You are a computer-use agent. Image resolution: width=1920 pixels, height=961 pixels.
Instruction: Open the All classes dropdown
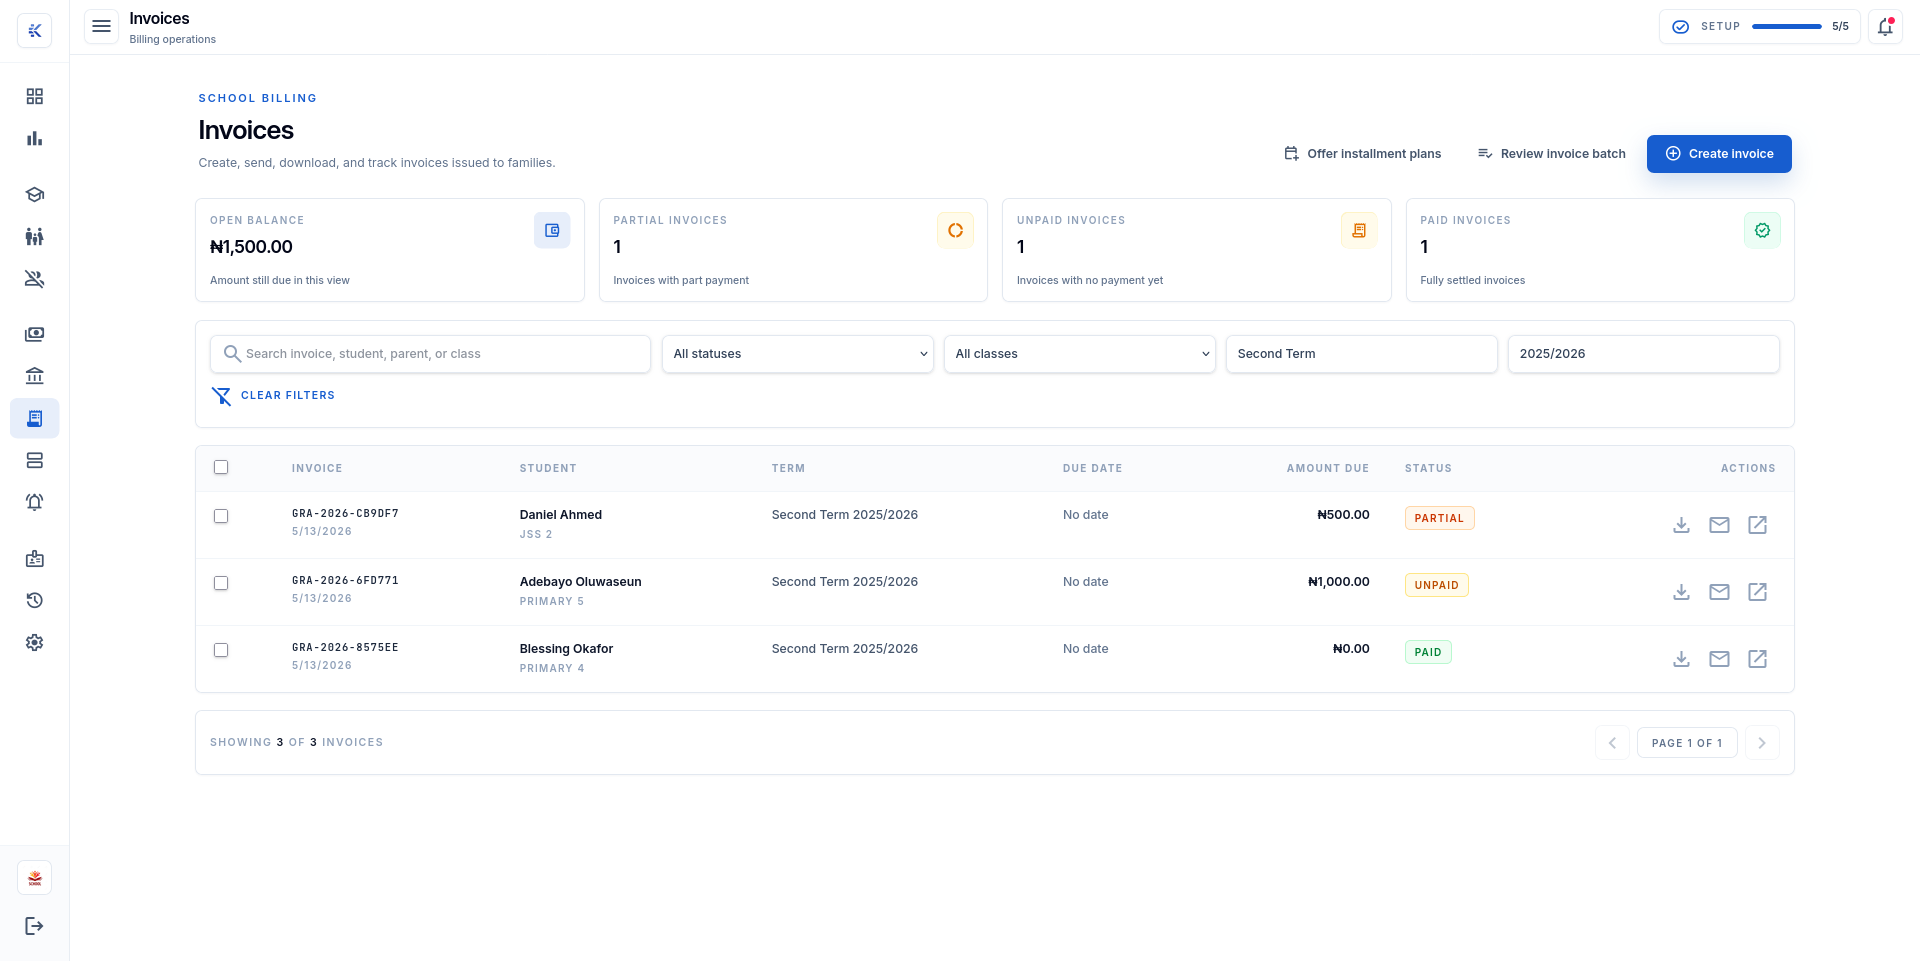coord(1080,354)
